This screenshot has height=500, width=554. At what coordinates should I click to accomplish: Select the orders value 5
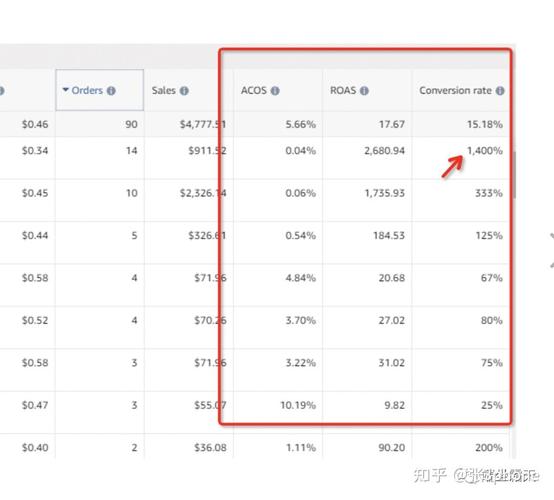pos(134,236)
